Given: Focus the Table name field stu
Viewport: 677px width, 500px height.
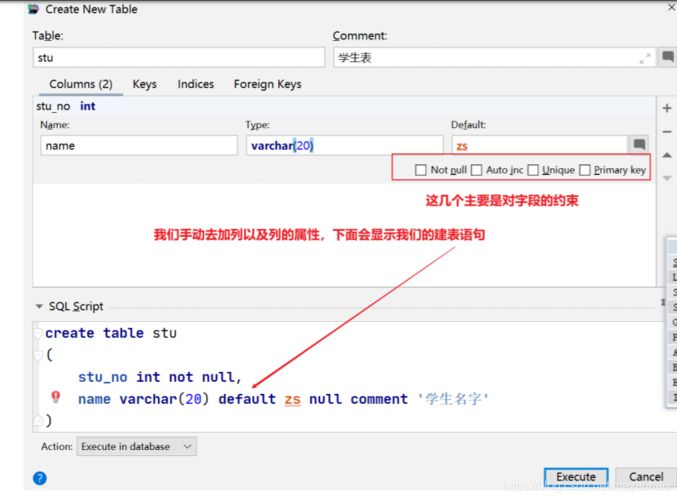Looking at the screenshot, I should (179, 57).
